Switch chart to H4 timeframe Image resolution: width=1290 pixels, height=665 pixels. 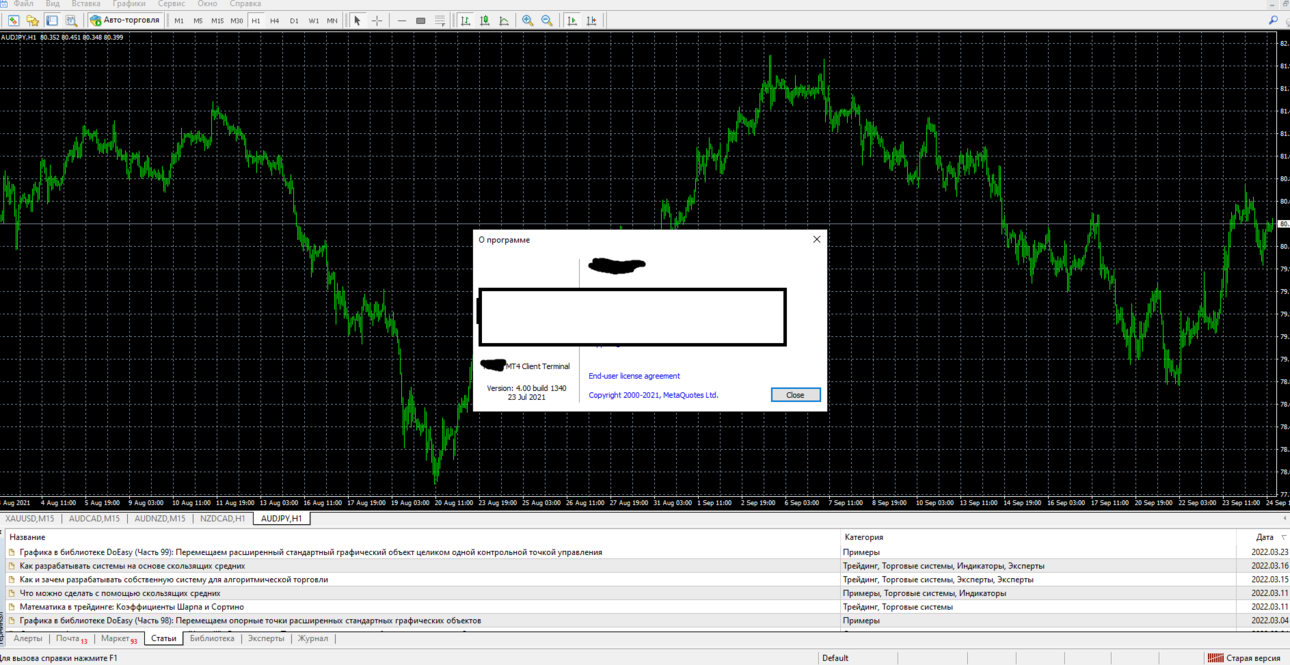point(275,20)
